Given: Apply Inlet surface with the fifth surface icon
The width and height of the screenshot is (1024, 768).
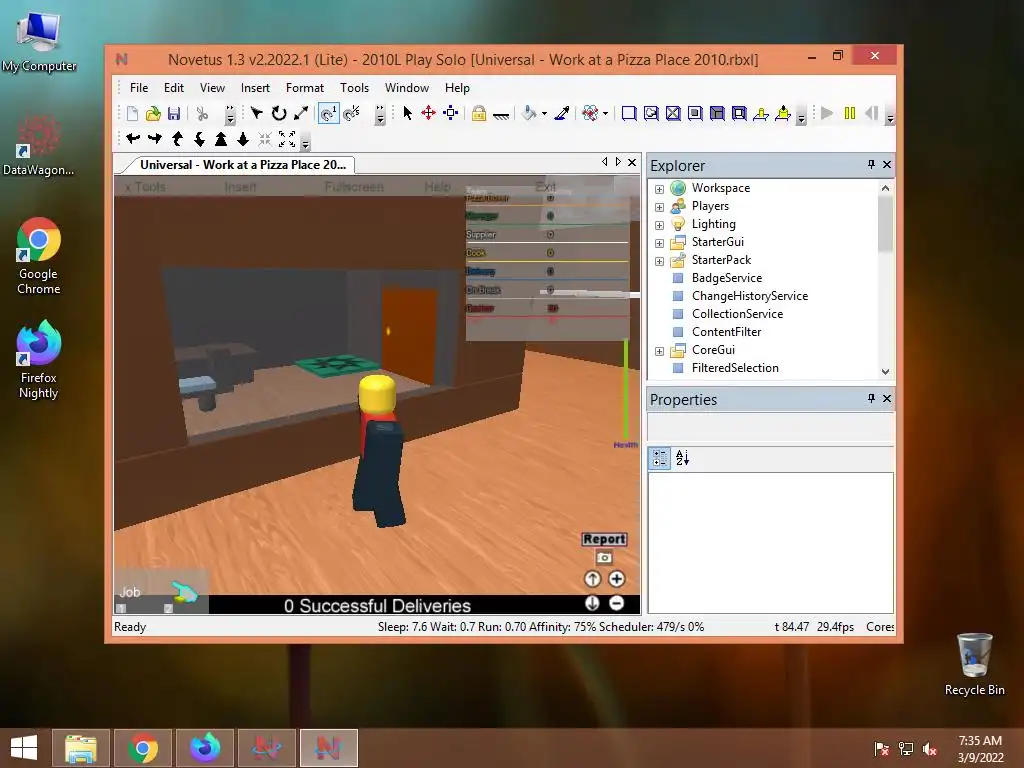Looking at the screenshot, I should [717, 114].
